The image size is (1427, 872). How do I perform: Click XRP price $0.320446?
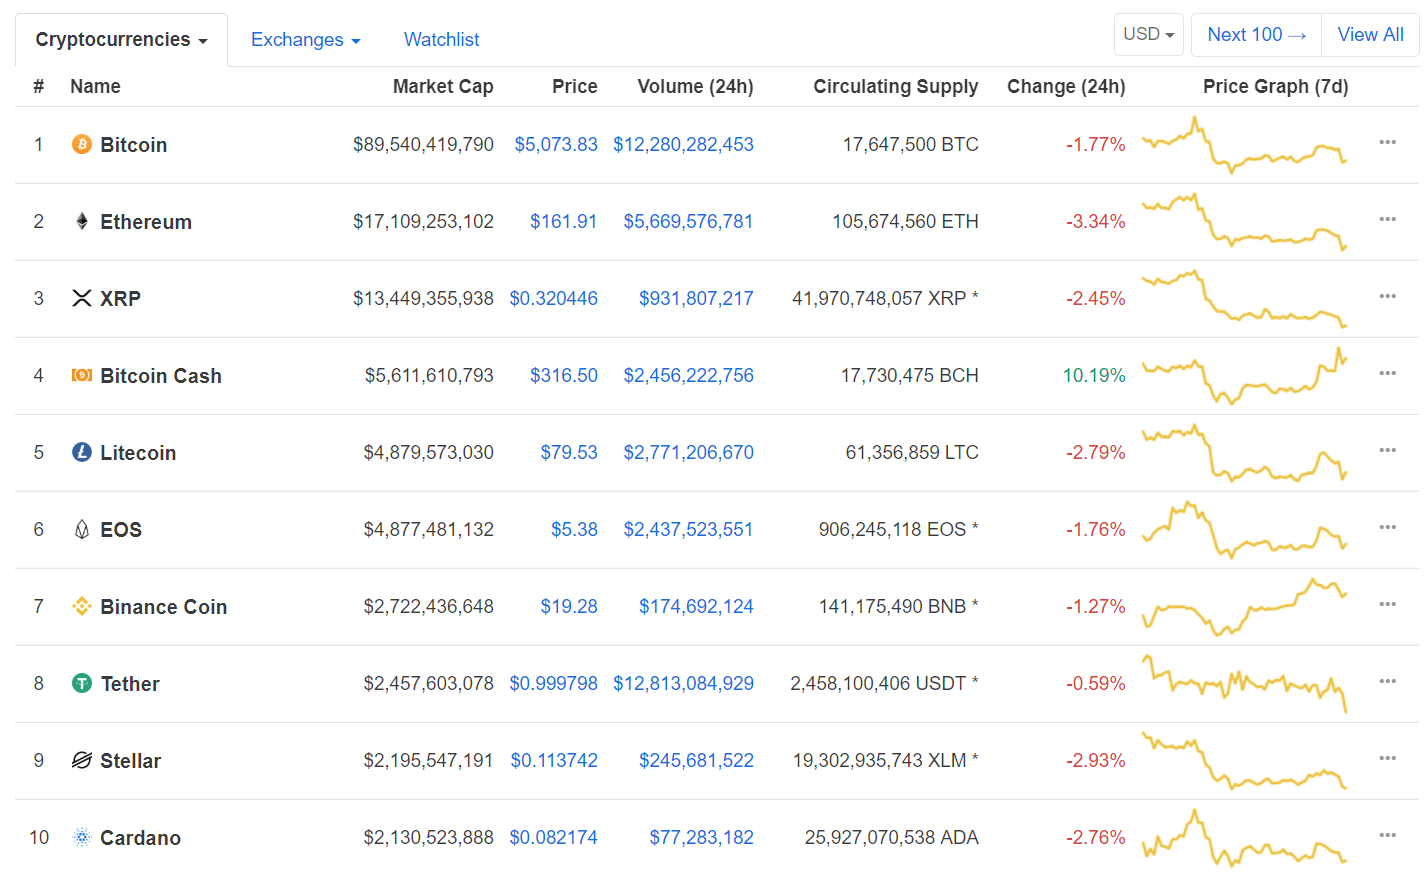click(x=553, y=298)
